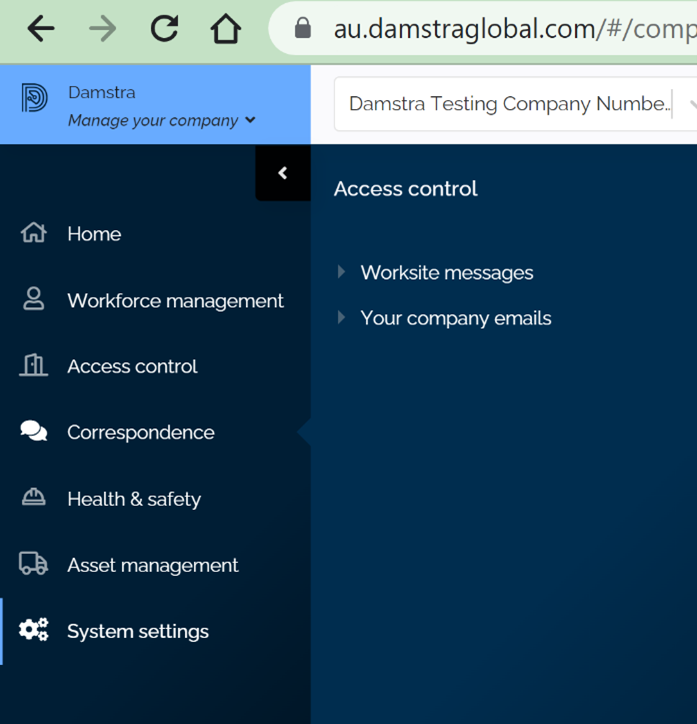
Task: Open the company selector dropdown arrow
Action: tap(690, 104)
